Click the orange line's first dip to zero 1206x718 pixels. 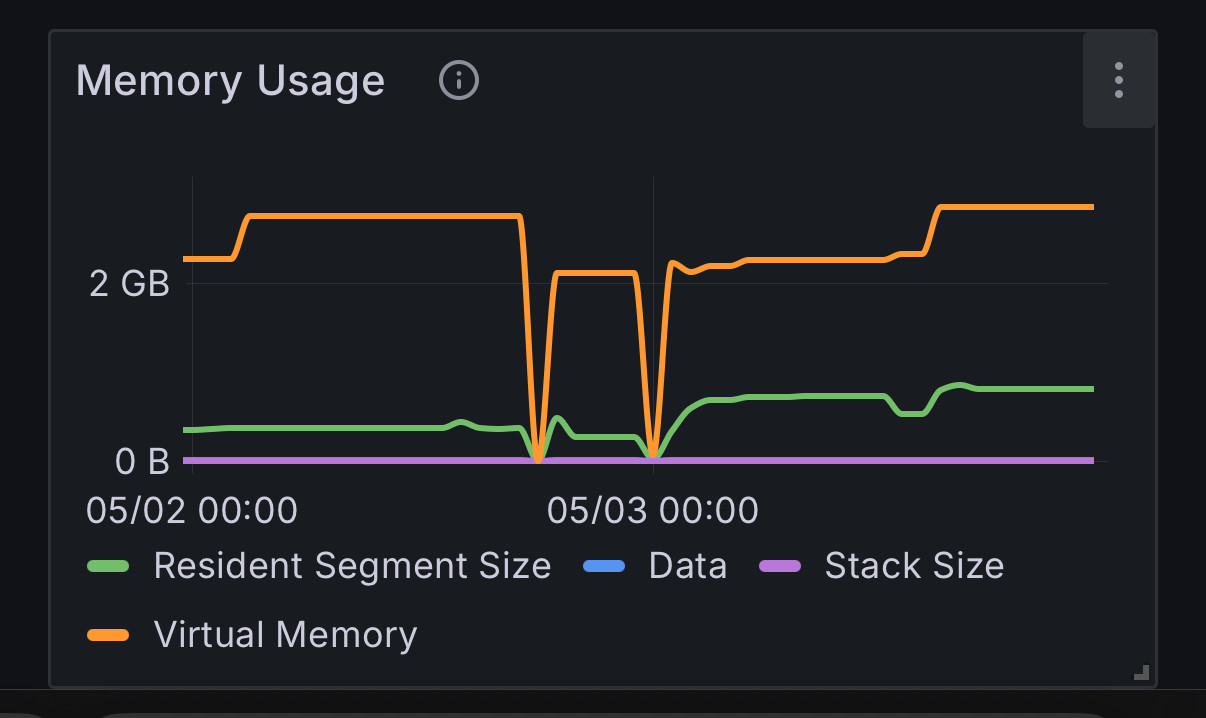coord(538,456)
